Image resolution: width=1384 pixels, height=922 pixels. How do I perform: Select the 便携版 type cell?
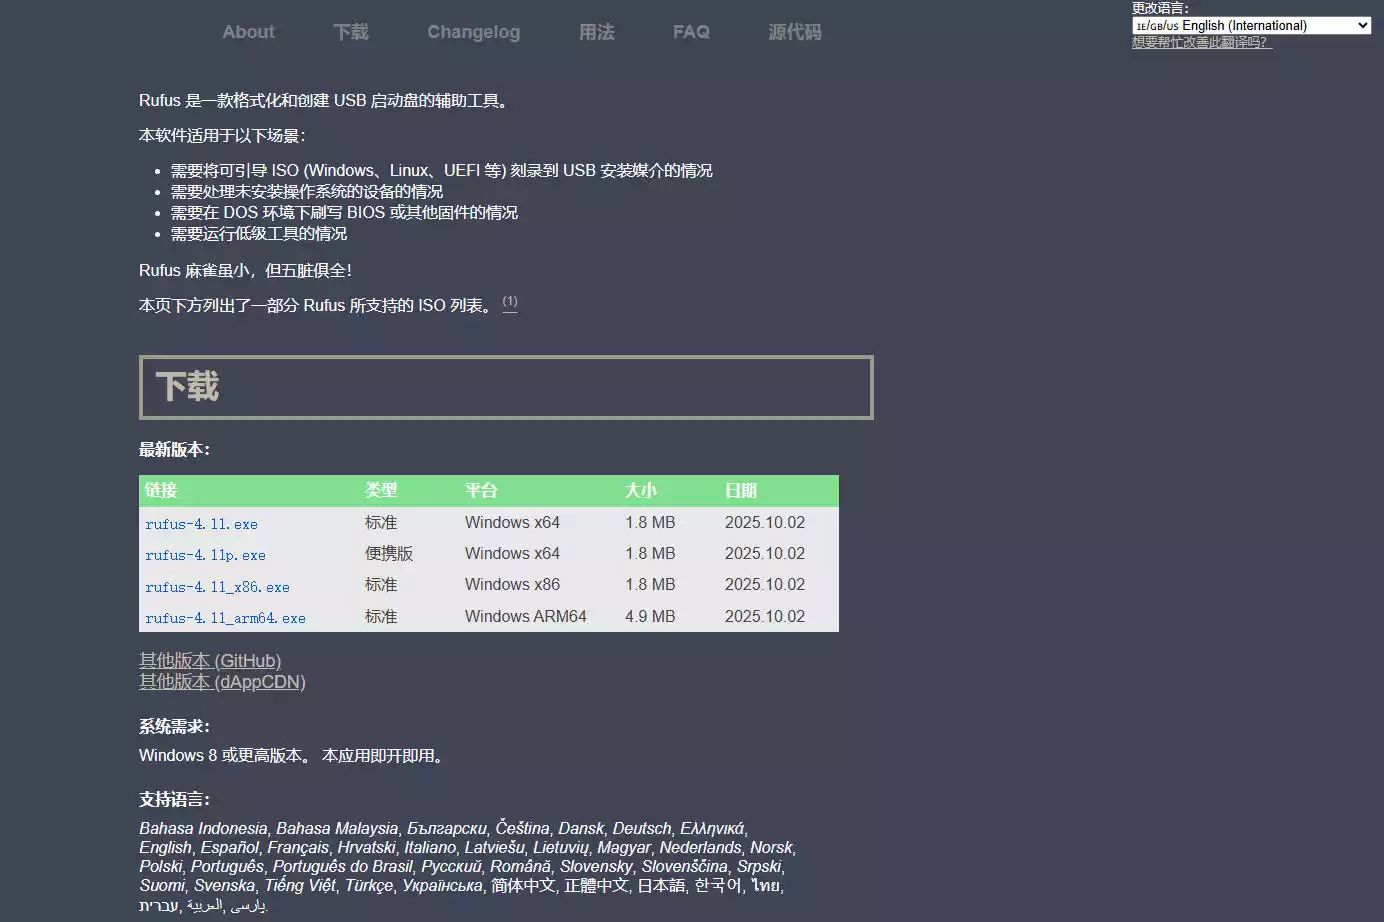(x=389, y=554)
